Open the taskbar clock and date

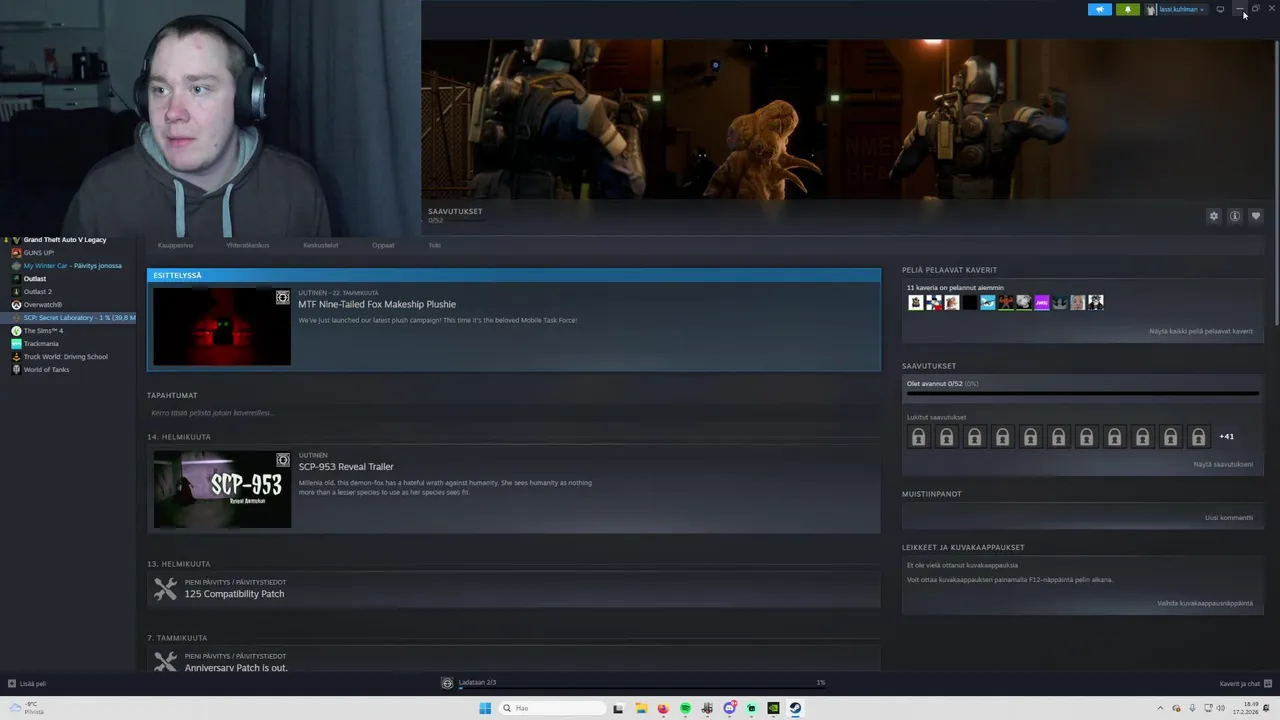(1246, 708)
